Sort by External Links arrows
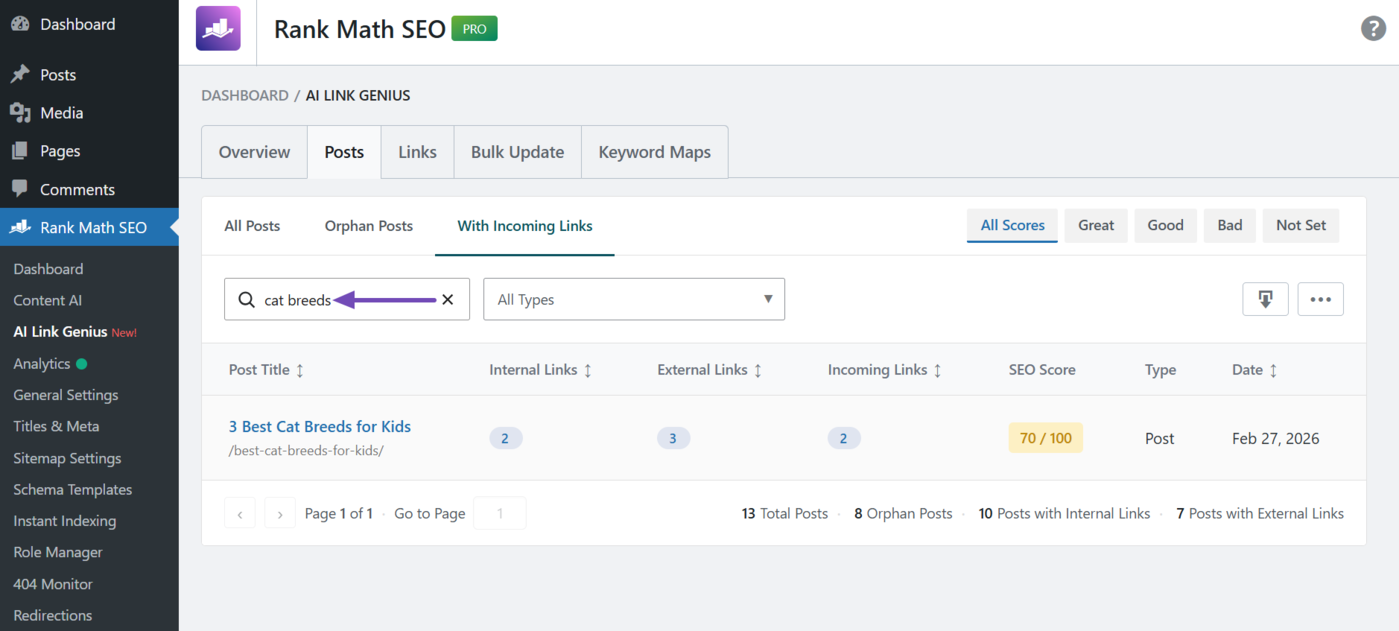The width and height of the screenshot is (1399, 631). 758,370
